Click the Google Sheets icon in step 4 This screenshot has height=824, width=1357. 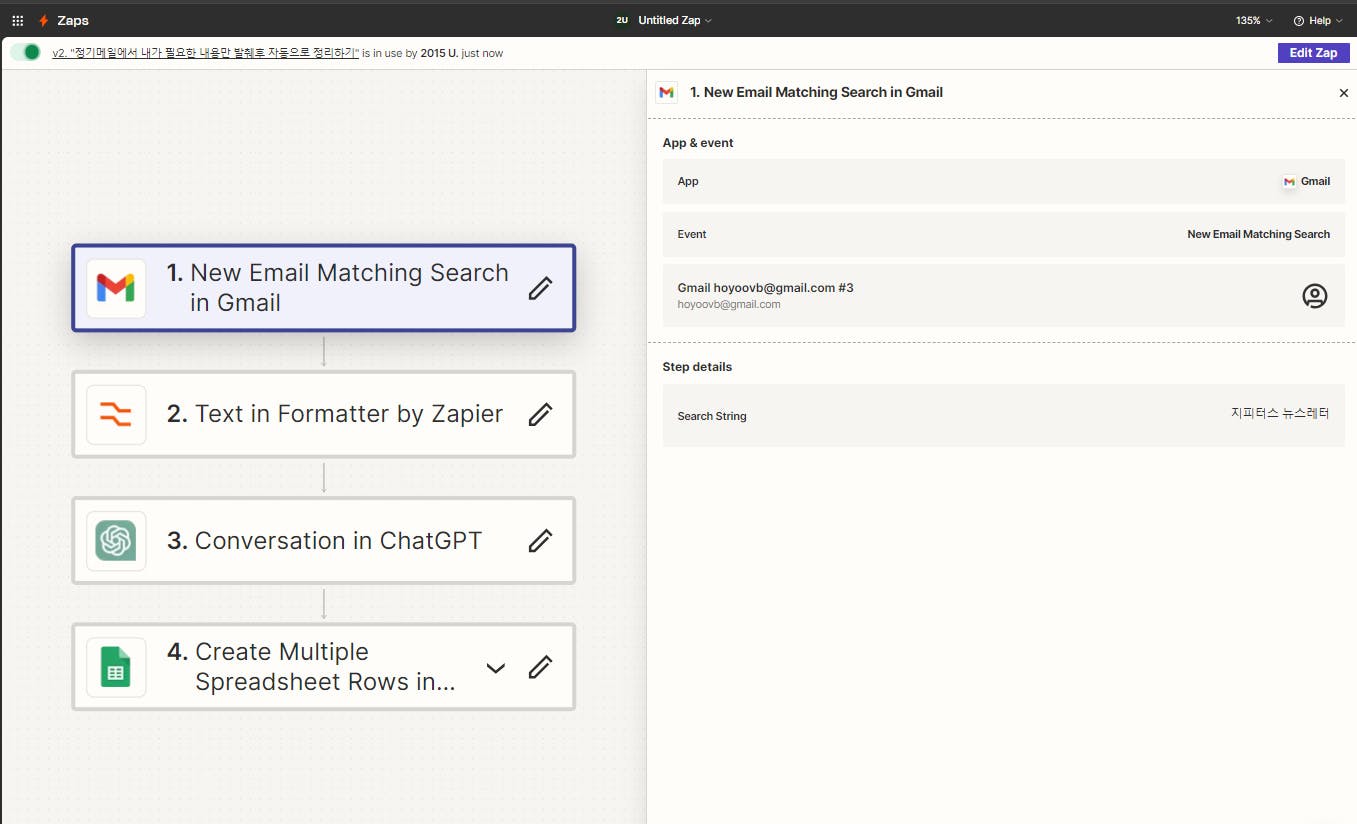coord(116,667)
